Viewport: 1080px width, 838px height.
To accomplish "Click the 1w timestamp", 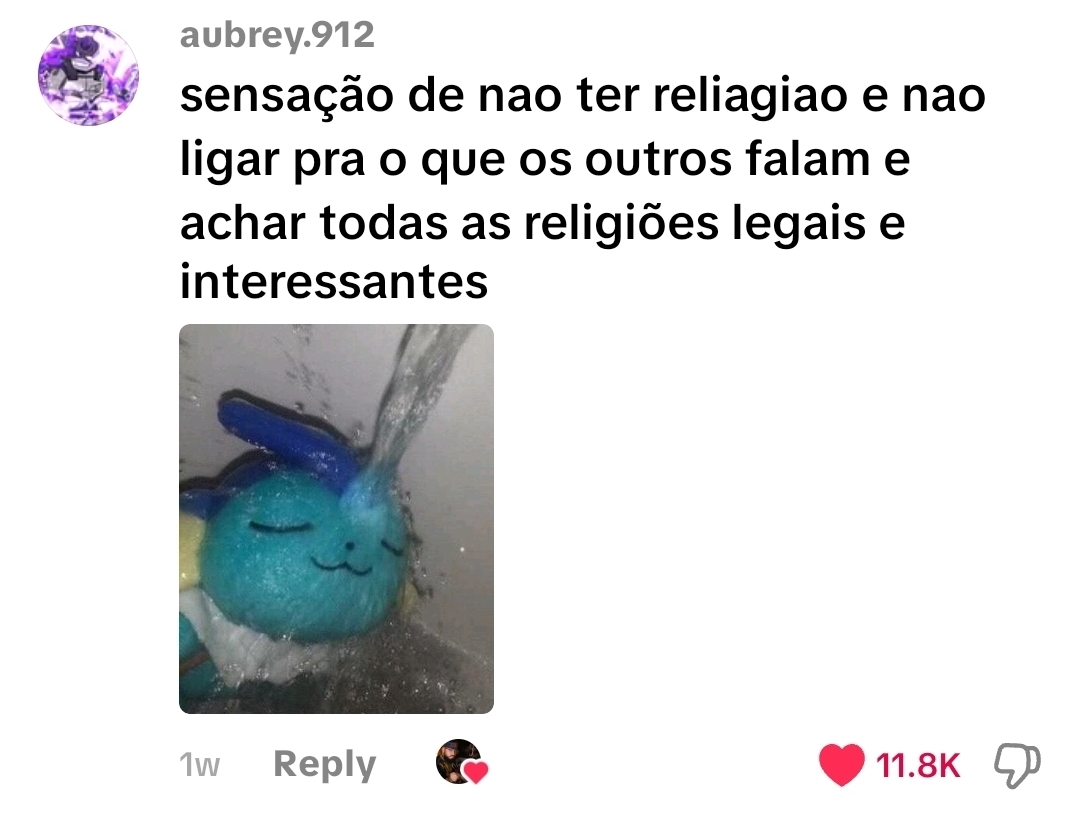I will (x=199, y=765).
